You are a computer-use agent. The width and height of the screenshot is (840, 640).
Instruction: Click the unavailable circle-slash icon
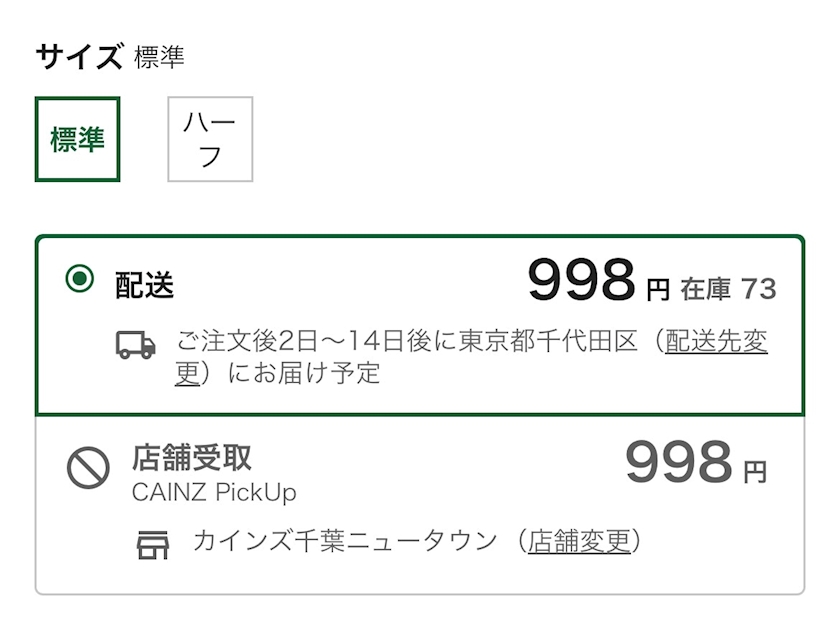pos(88,468)
